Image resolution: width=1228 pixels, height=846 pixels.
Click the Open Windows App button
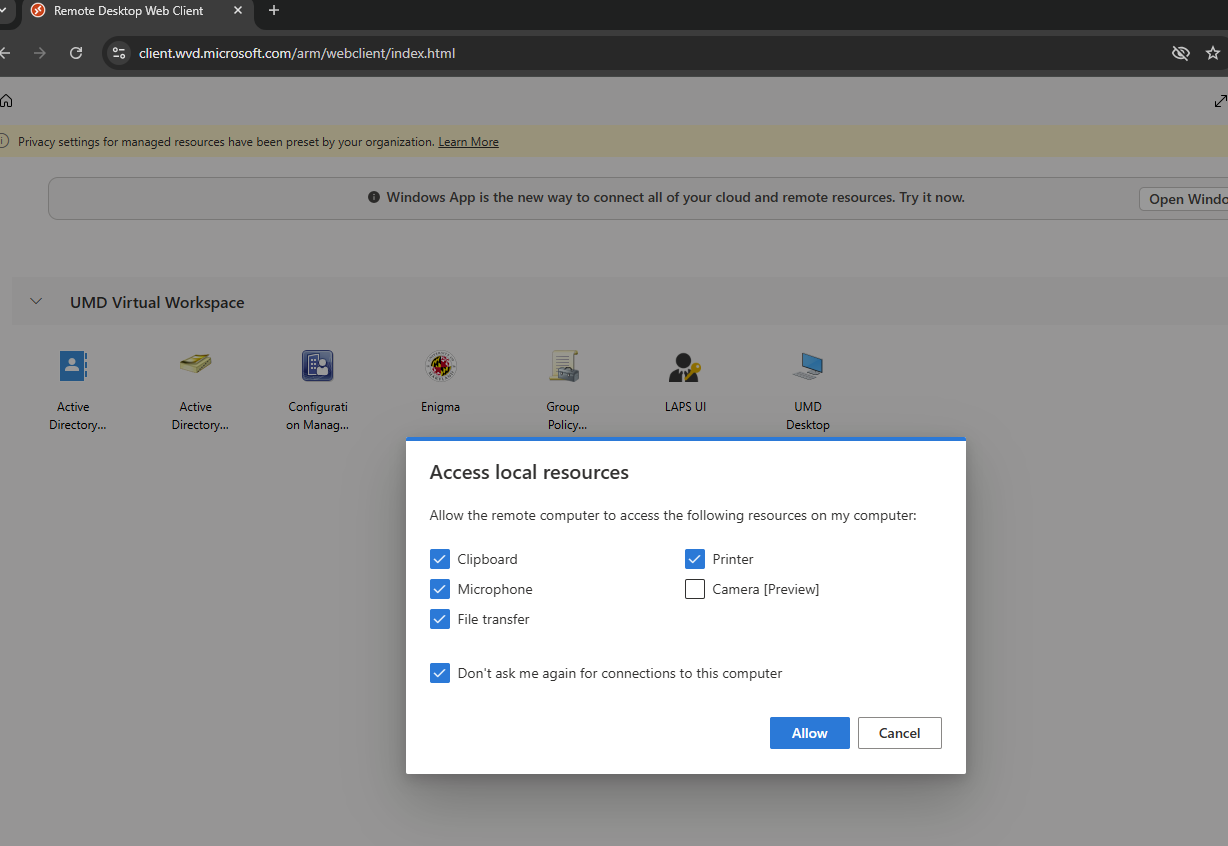(1184, 199)
